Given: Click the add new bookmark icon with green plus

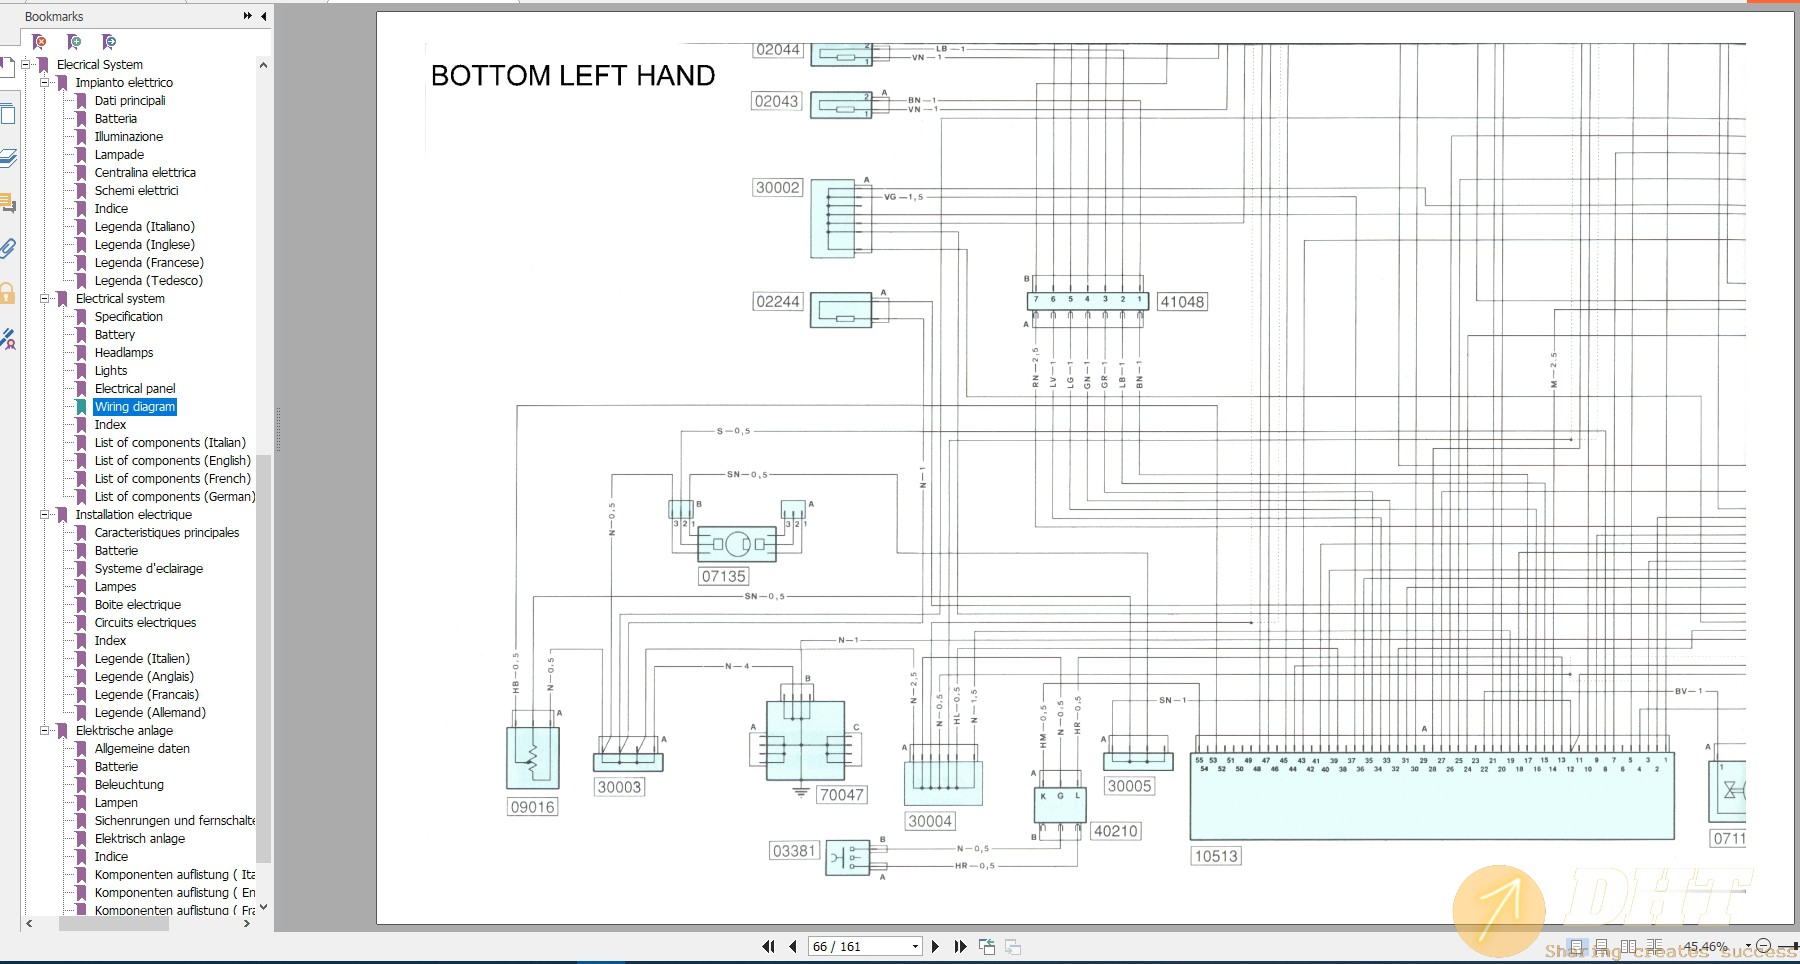Looking at the screenshot, I should coord(74,41).
